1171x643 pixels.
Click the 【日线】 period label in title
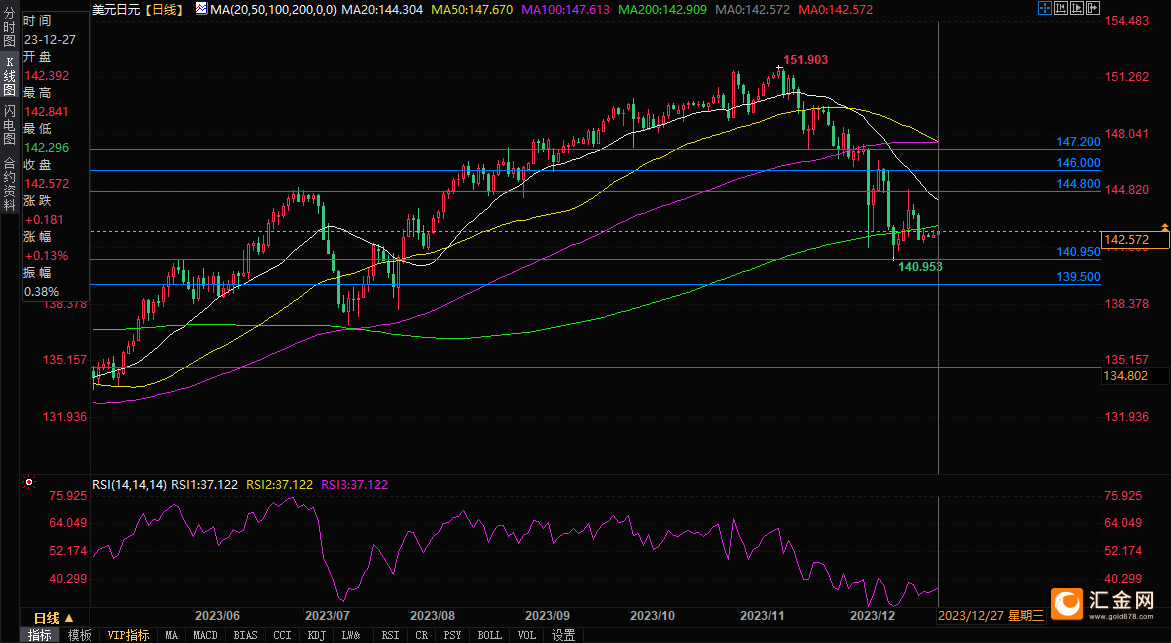pyautogui.click(x=164, y=10)
